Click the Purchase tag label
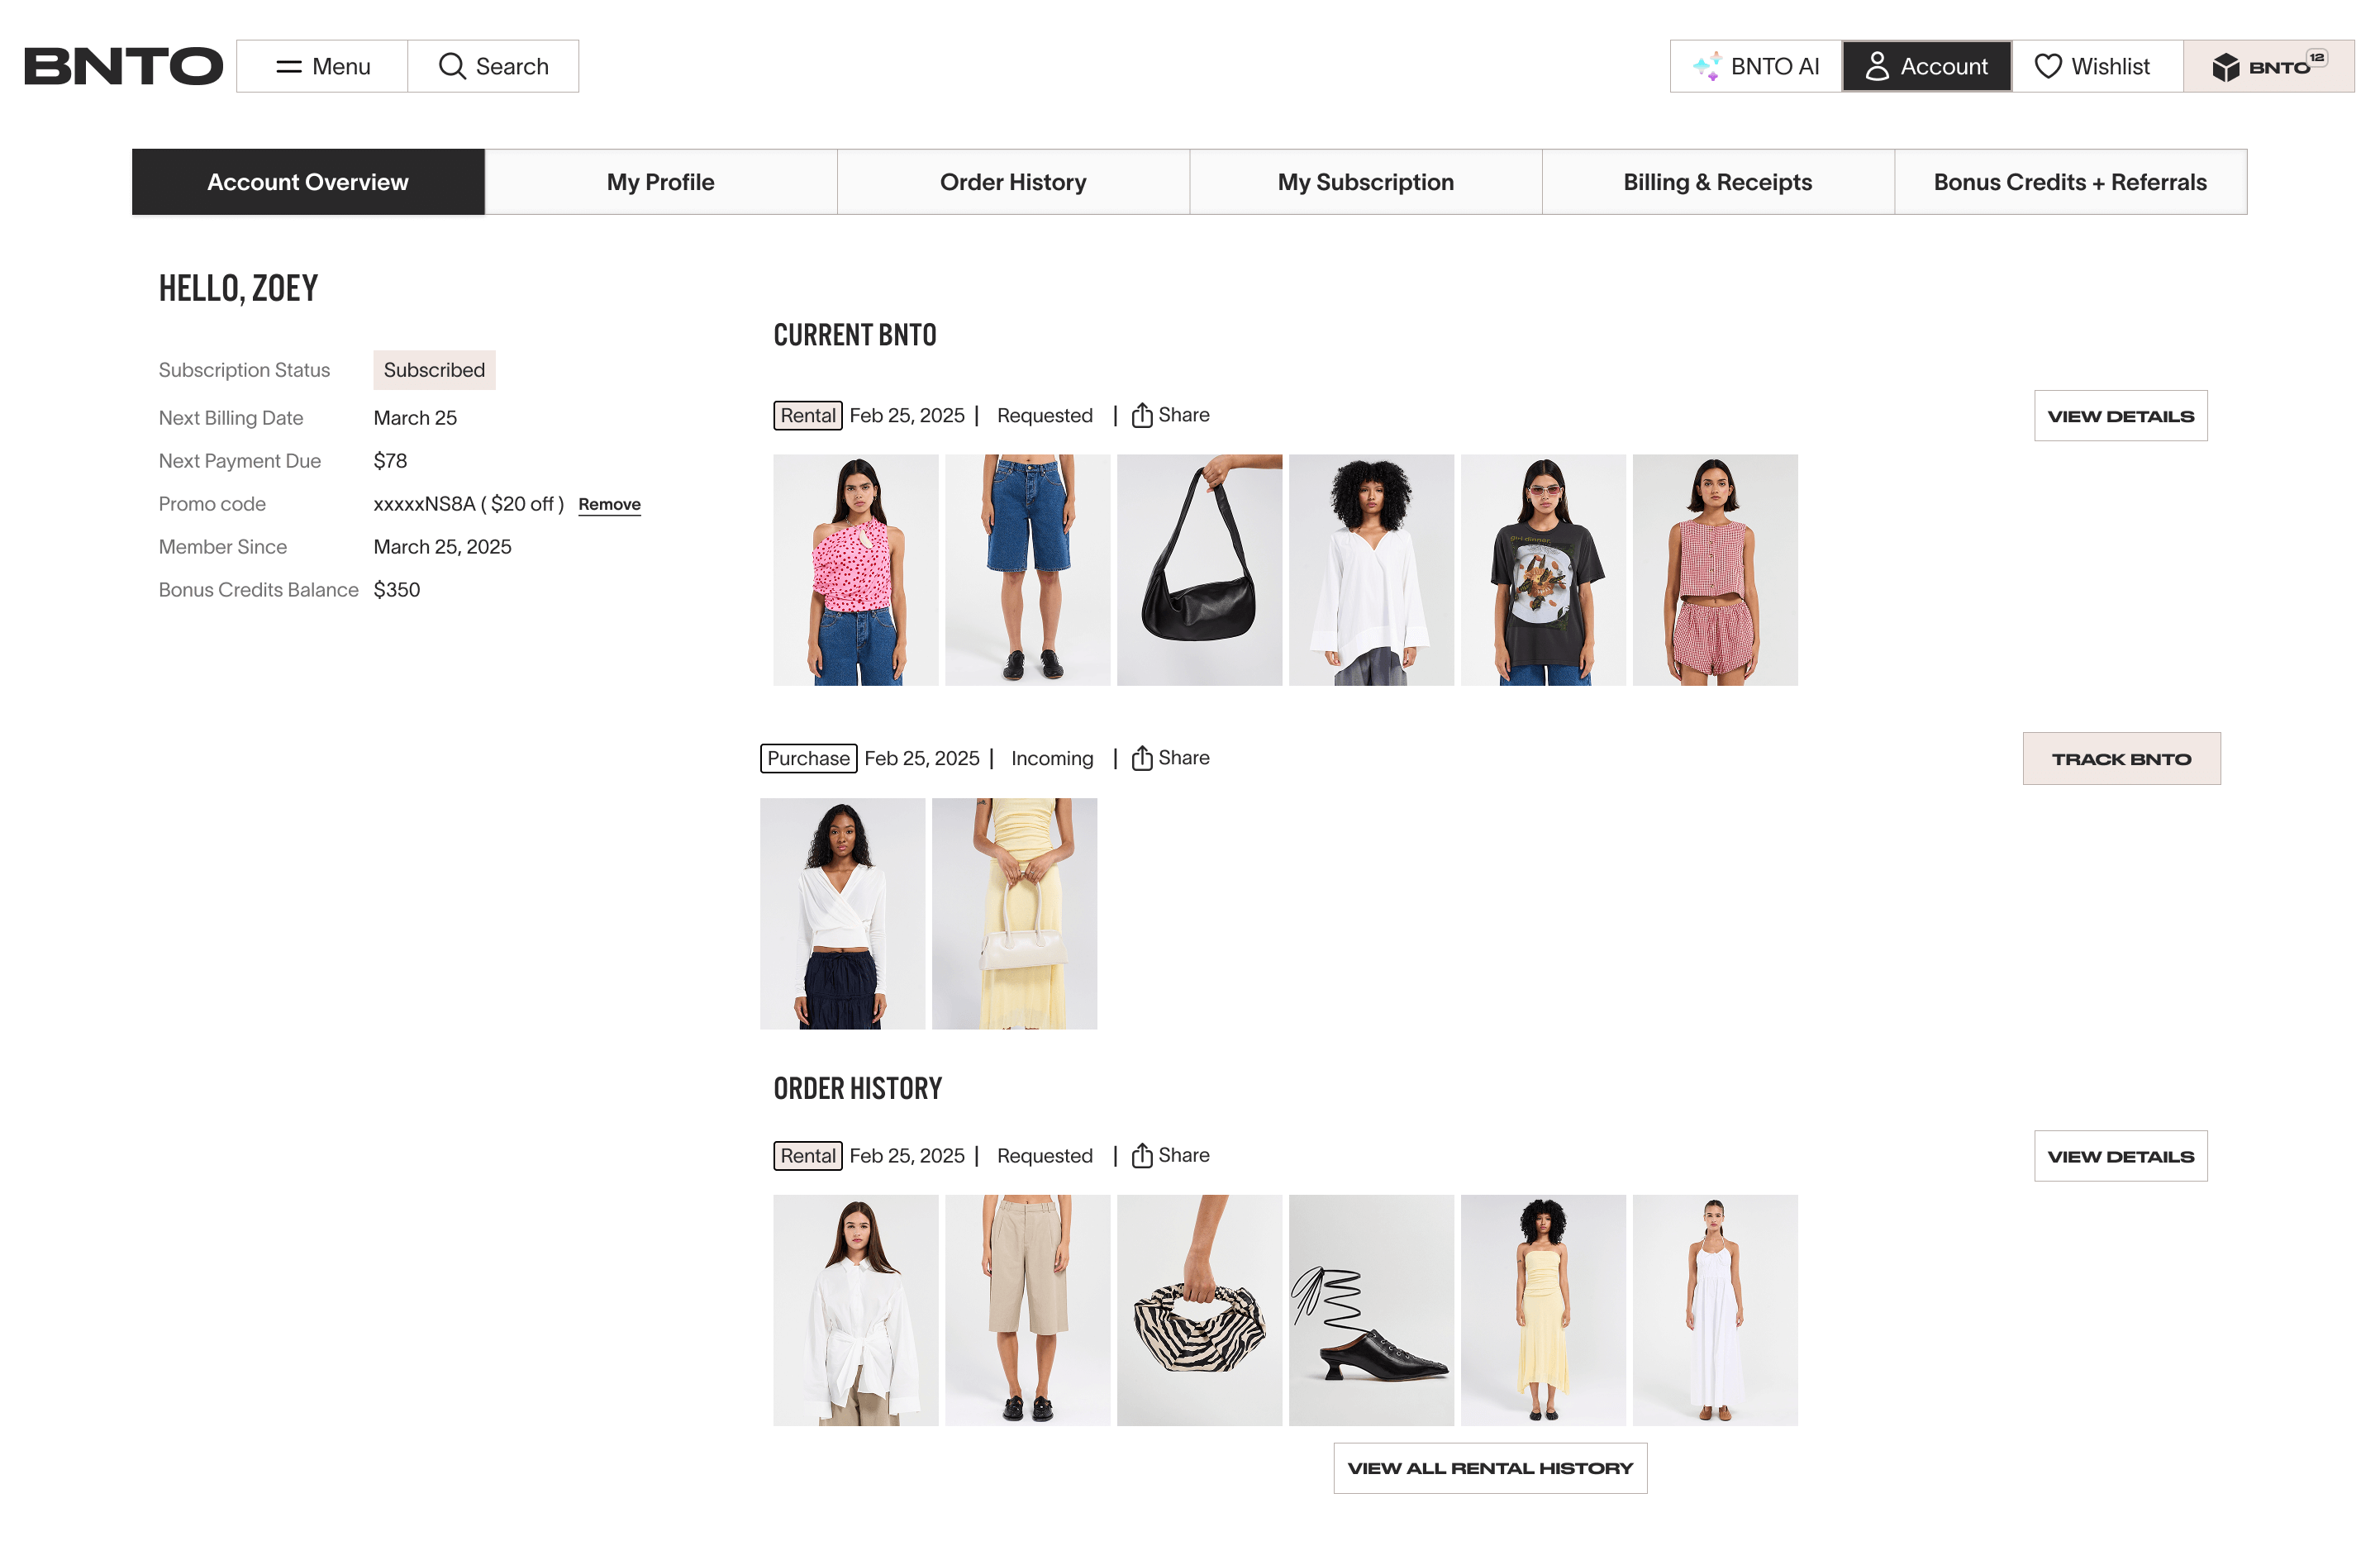 pos(809,758)
